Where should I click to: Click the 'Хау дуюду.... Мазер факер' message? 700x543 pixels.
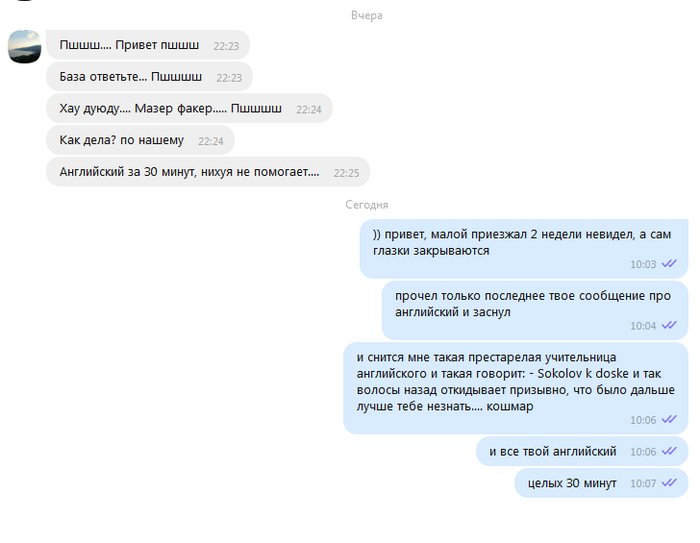[189, 109]
